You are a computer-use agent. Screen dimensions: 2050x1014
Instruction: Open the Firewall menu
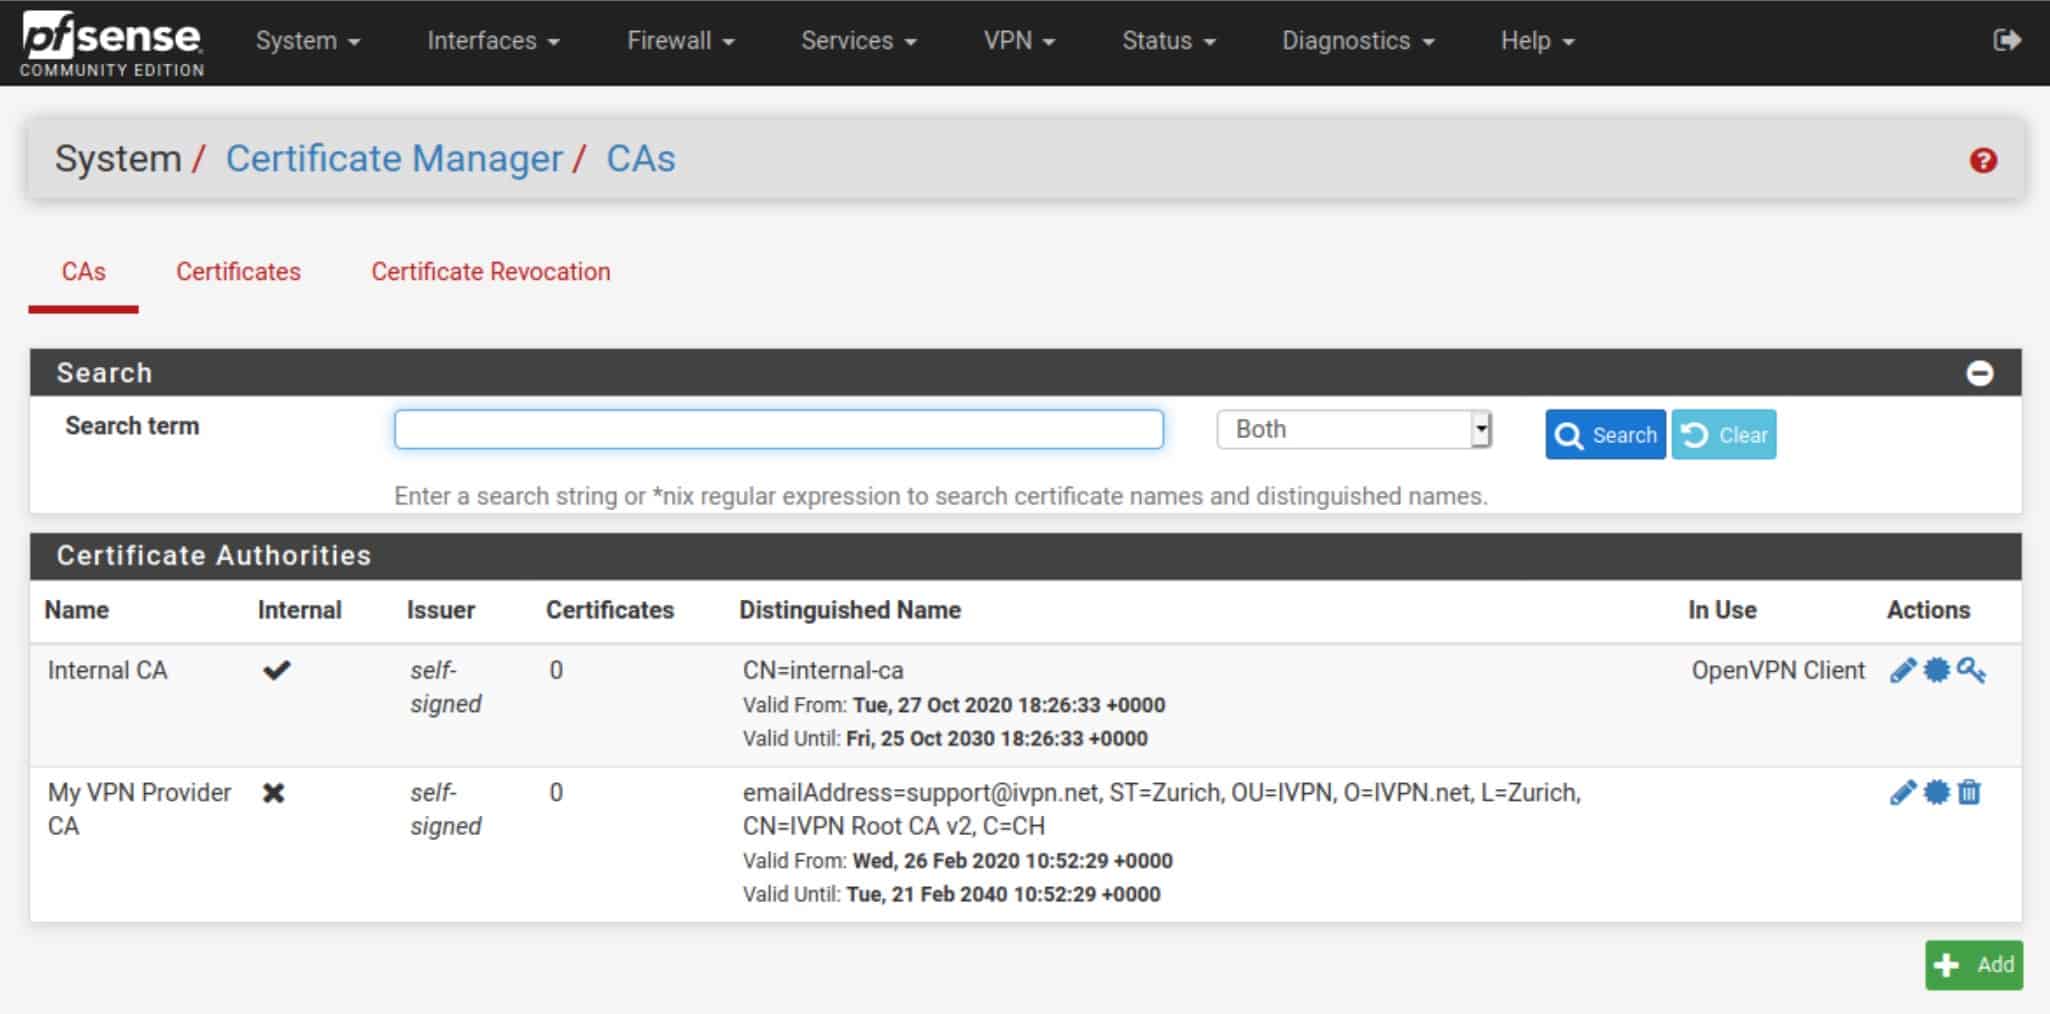click(x=680, y=41)
